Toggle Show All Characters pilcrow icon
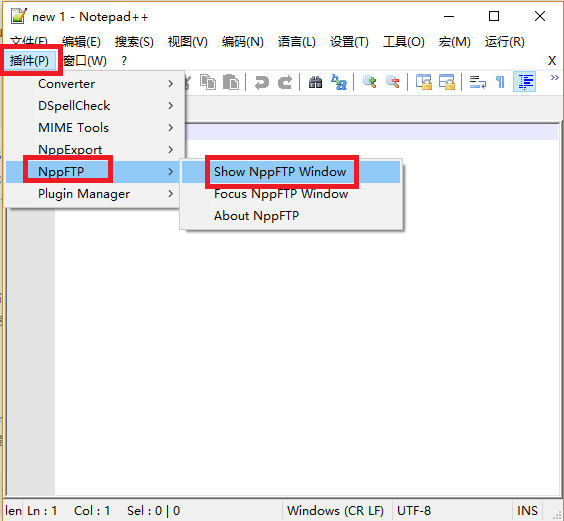 (x=500, y=82)
